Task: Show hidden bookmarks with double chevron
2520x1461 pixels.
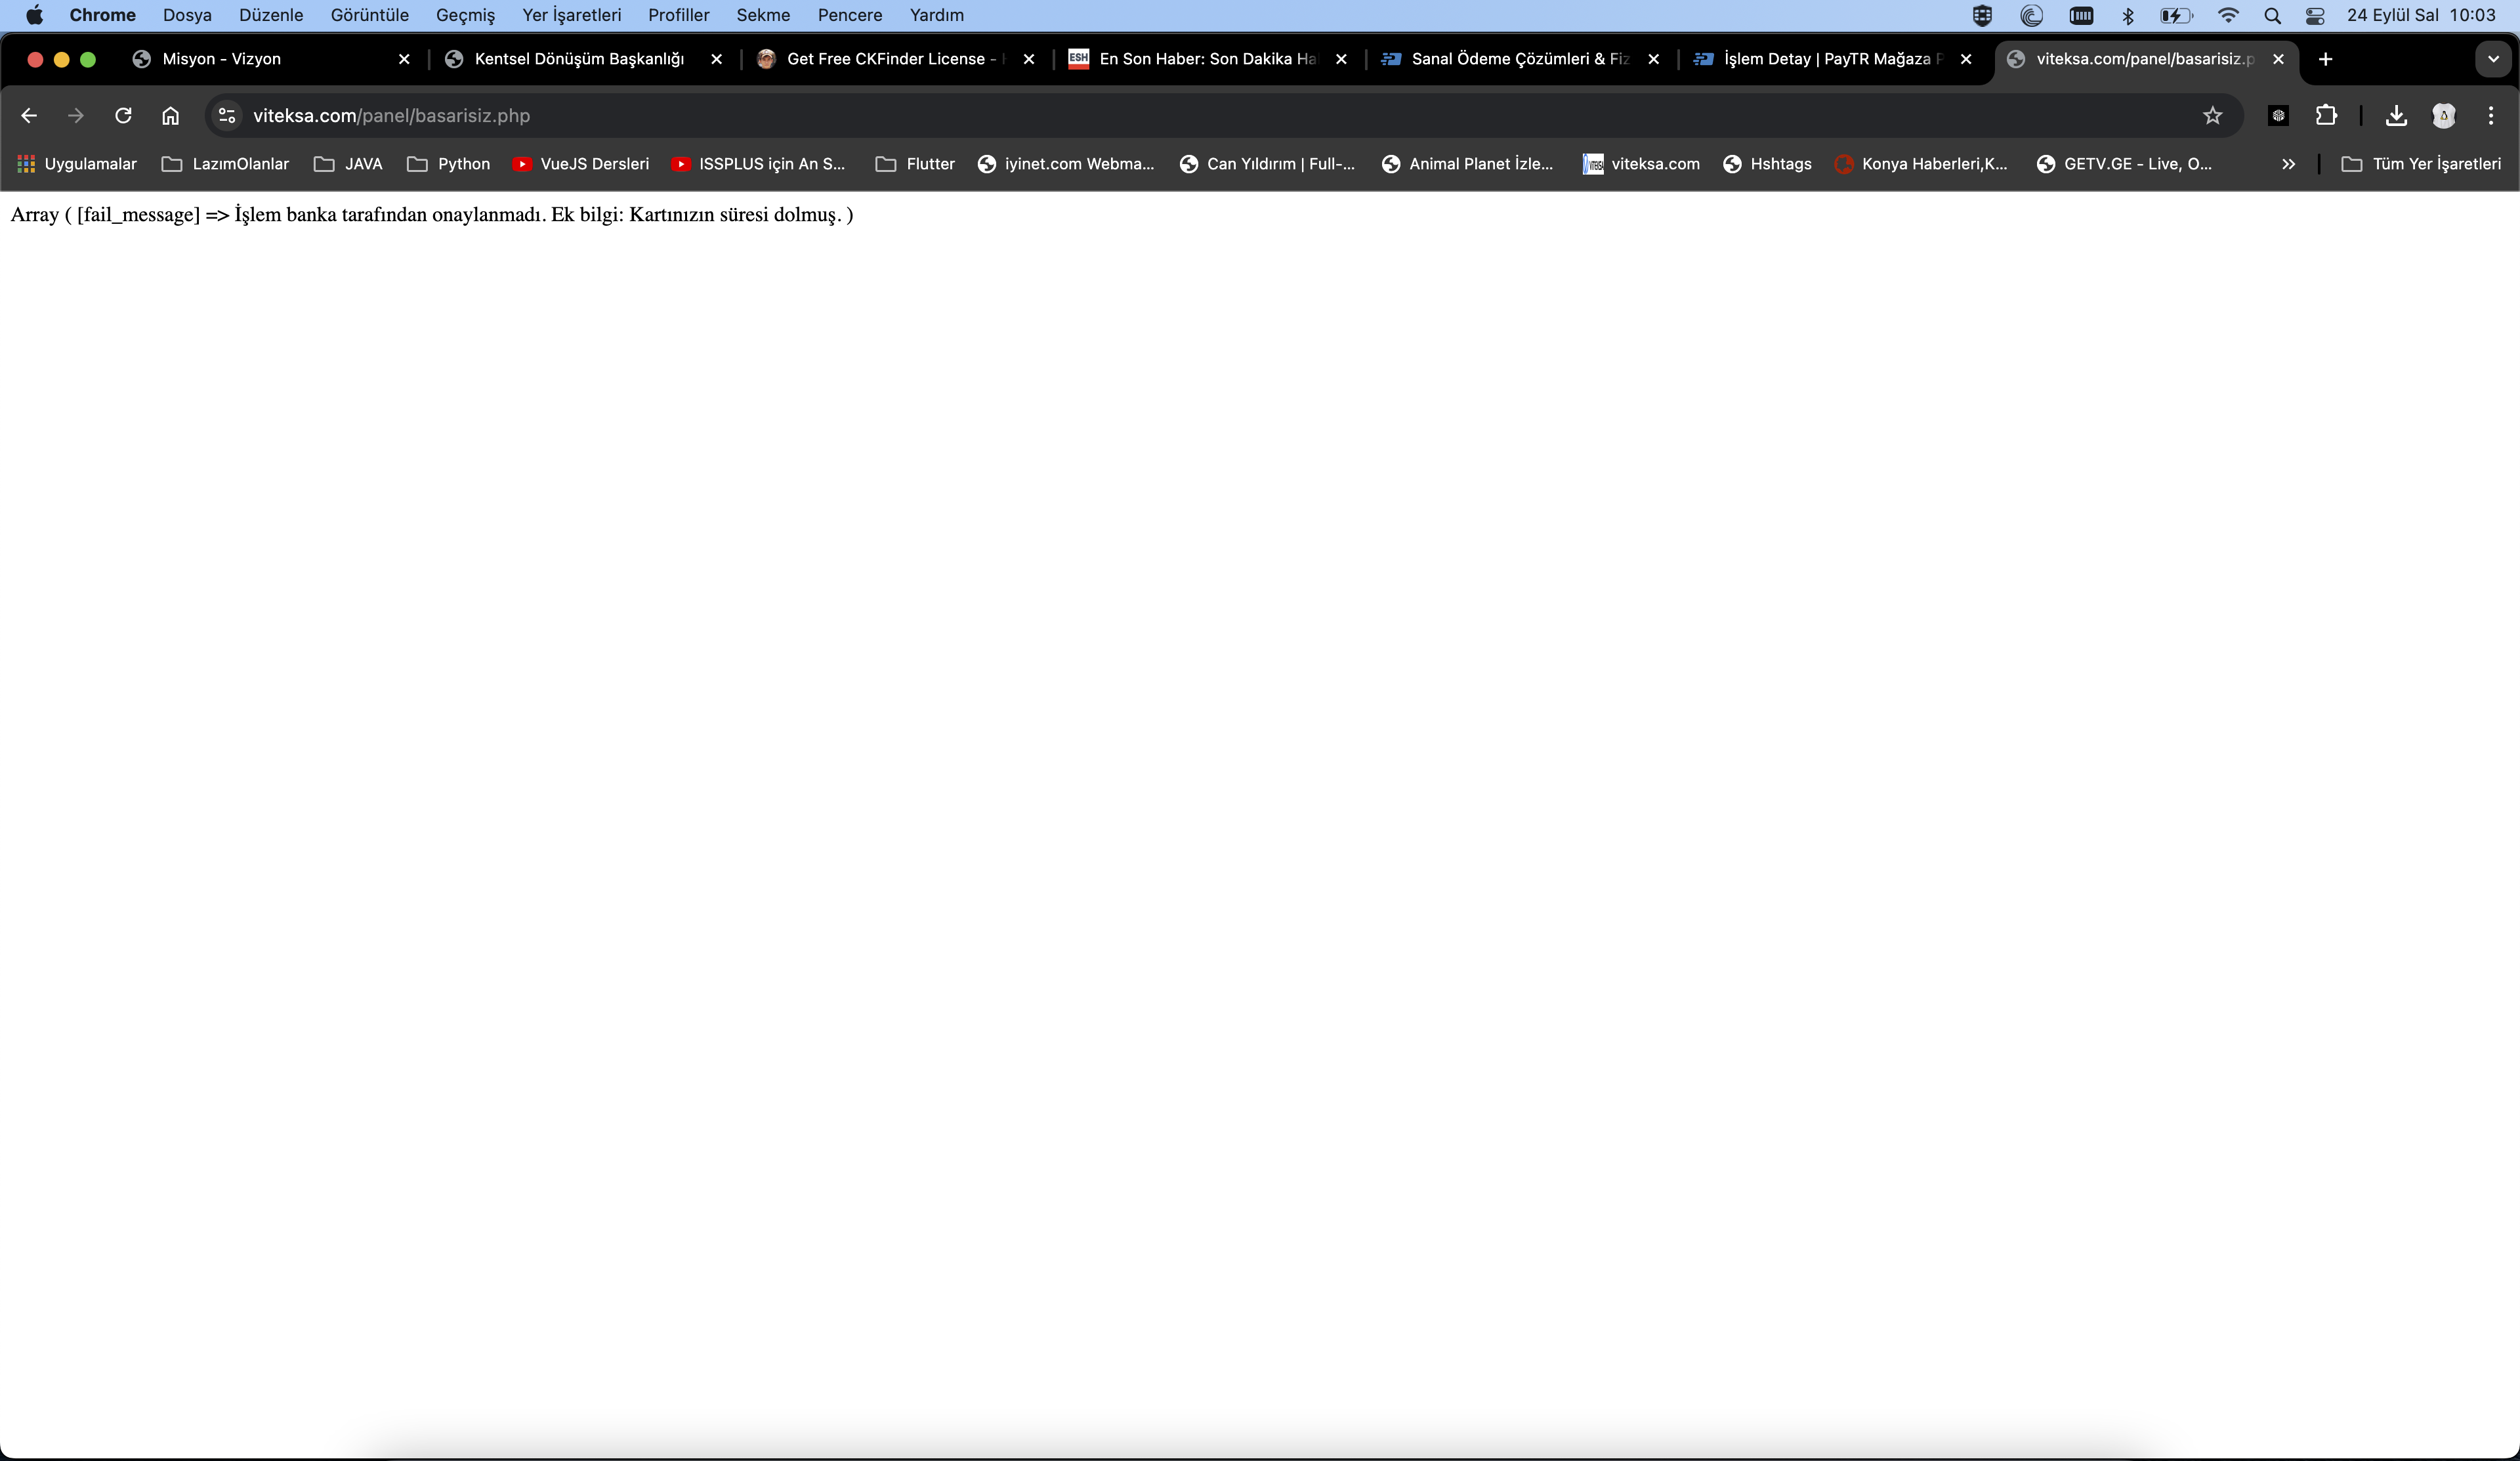Action: [x=2288, y=164]
